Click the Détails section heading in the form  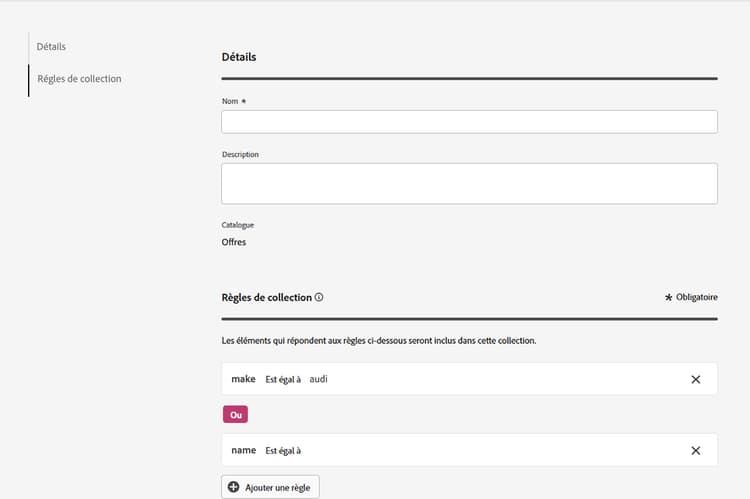click(239, 57)
